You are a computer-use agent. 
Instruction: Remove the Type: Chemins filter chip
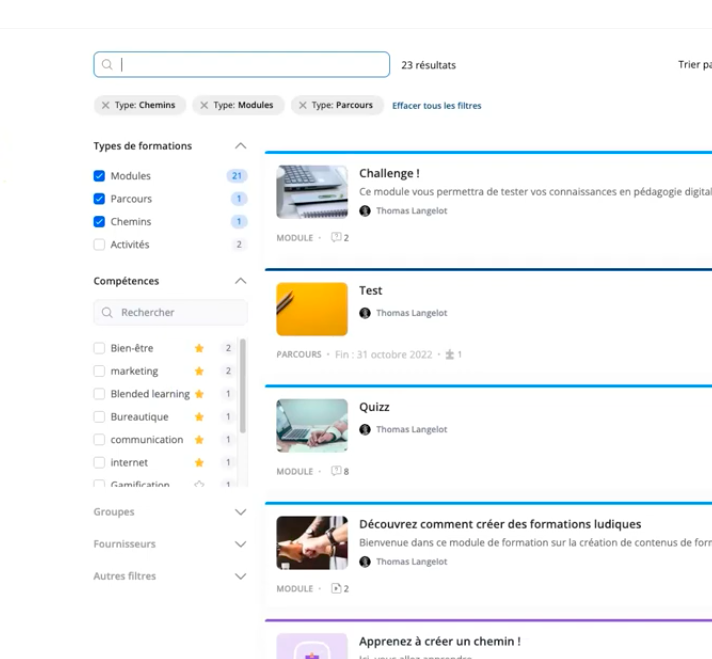click(x=105, y=105)
